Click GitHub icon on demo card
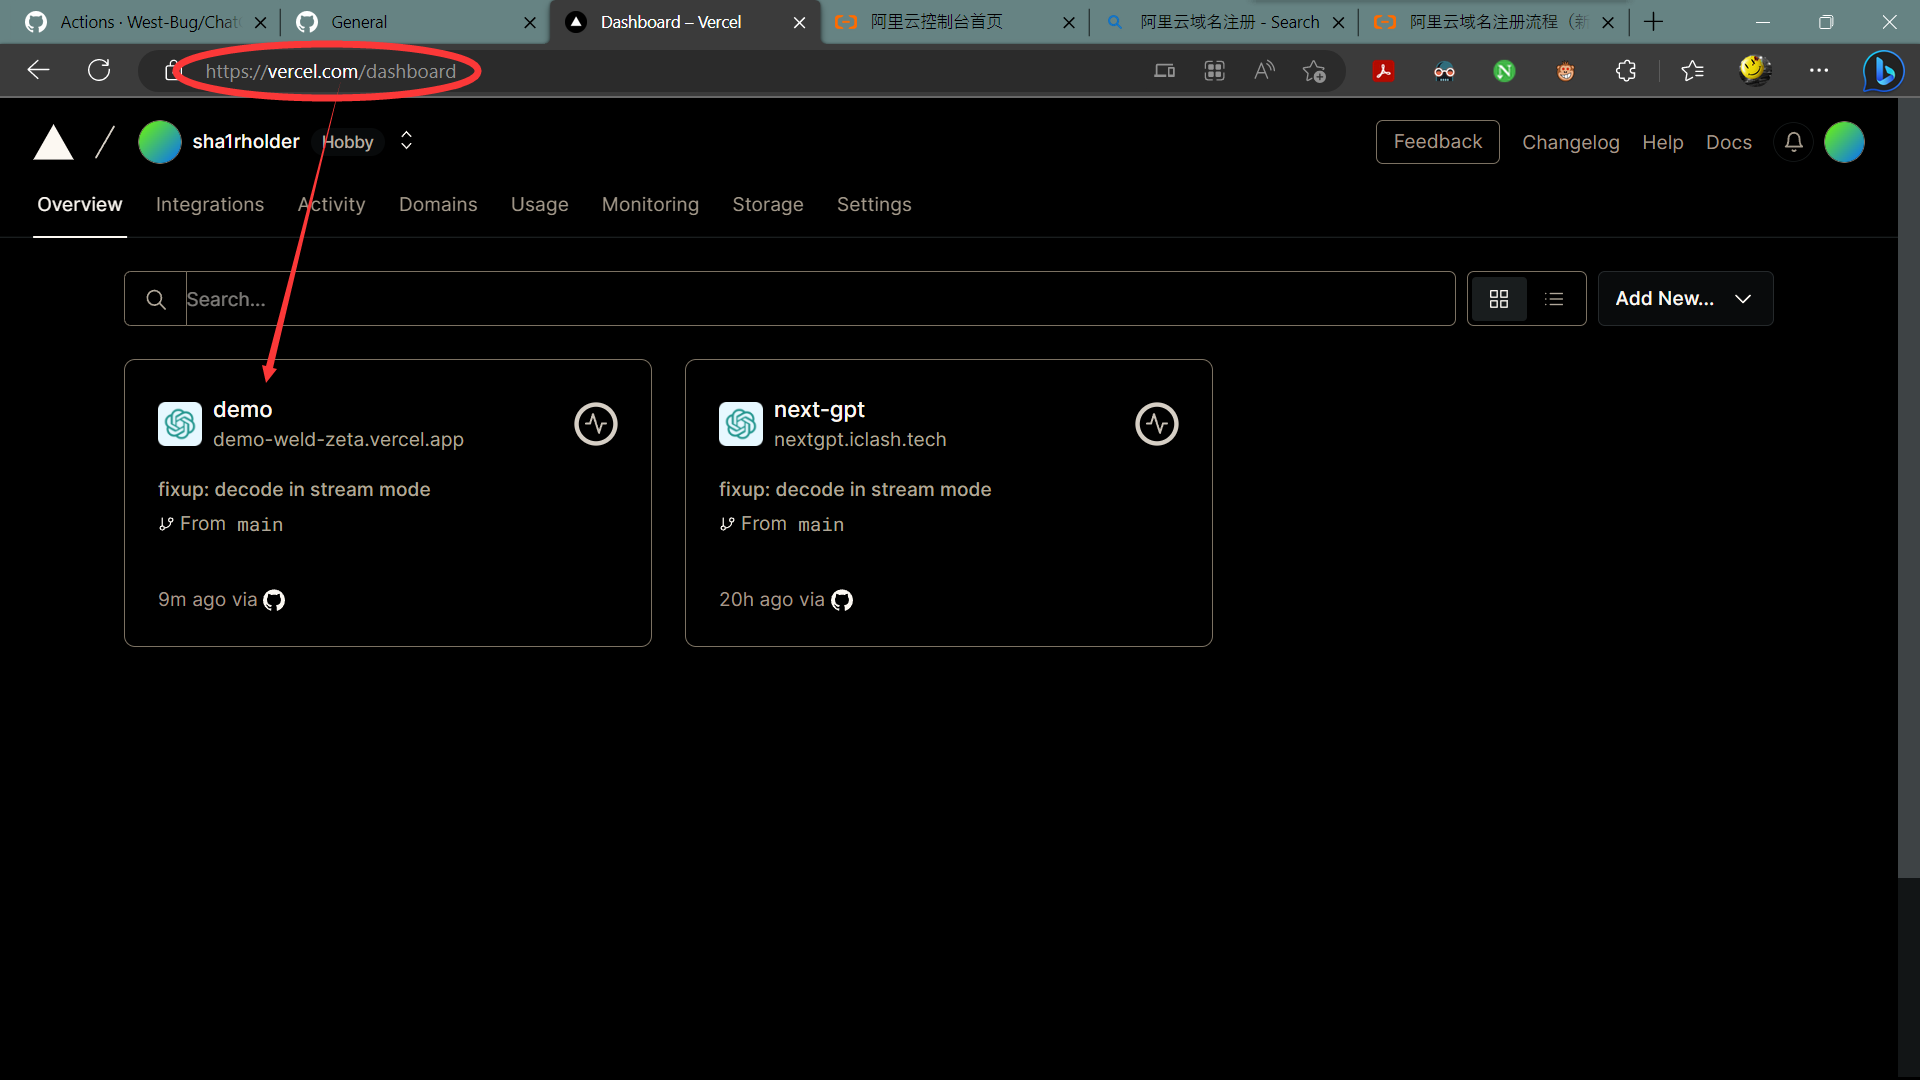The width and height of the screenshot is (1920, 1080). click(x=274, y=600)
